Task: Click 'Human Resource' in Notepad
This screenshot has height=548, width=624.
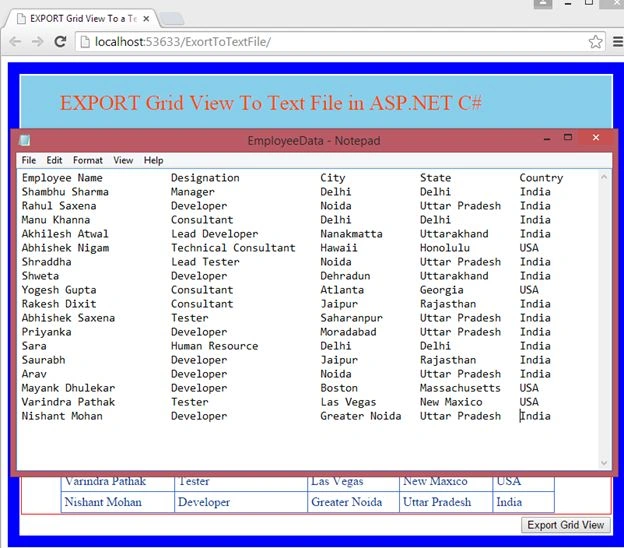Action: pos(214,346)
